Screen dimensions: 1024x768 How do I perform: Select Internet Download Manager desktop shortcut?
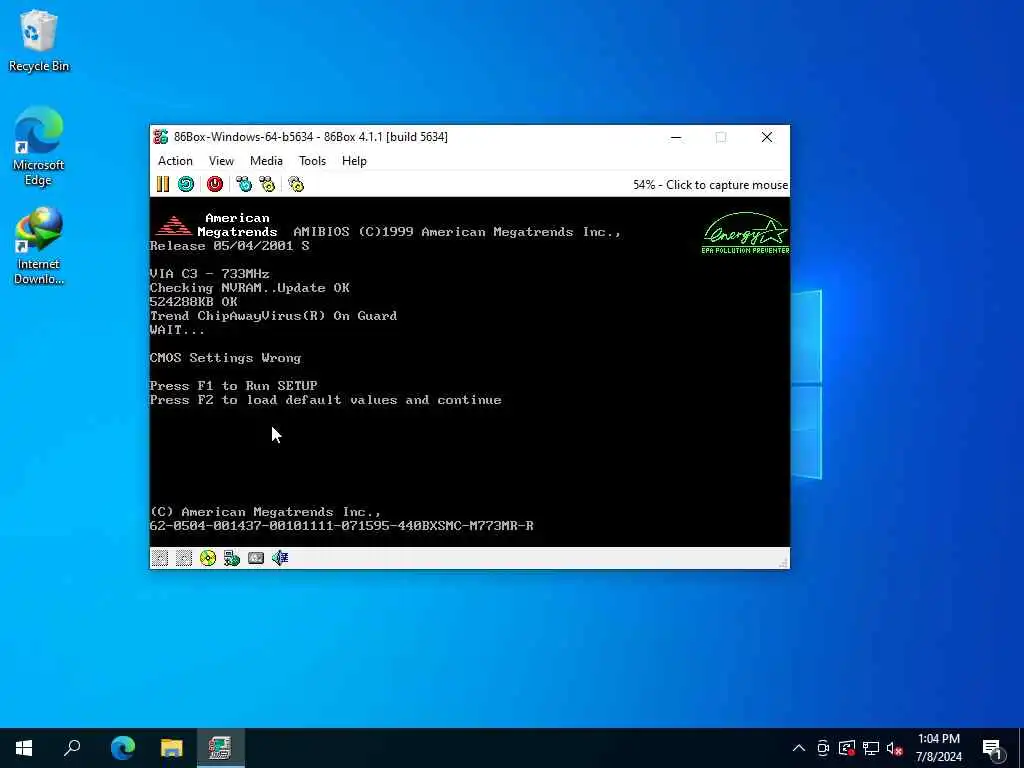click(39, 246)
